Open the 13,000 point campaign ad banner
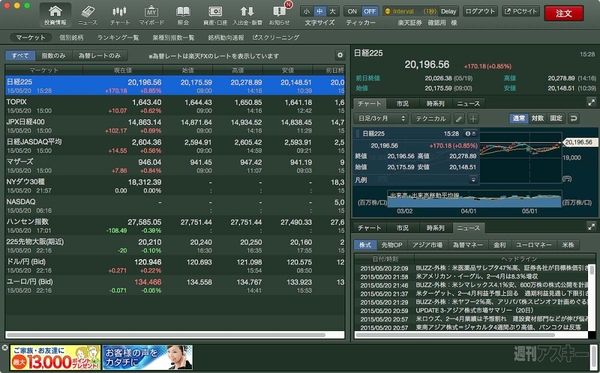This screenshot has height=373, width=600. click(55, 358)
